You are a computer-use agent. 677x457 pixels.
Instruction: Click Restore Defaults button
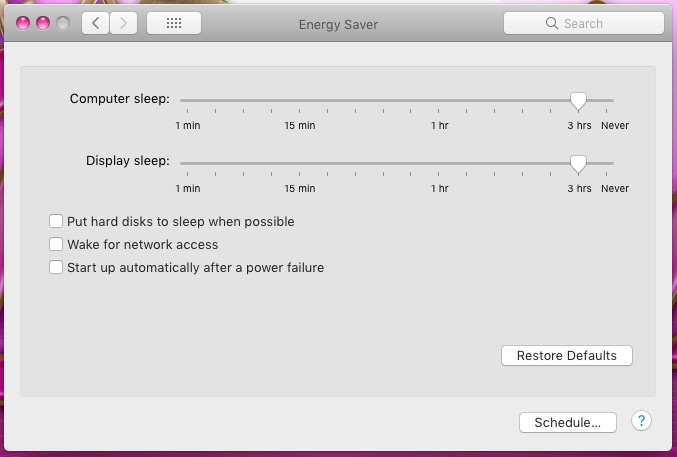[567, 355]
